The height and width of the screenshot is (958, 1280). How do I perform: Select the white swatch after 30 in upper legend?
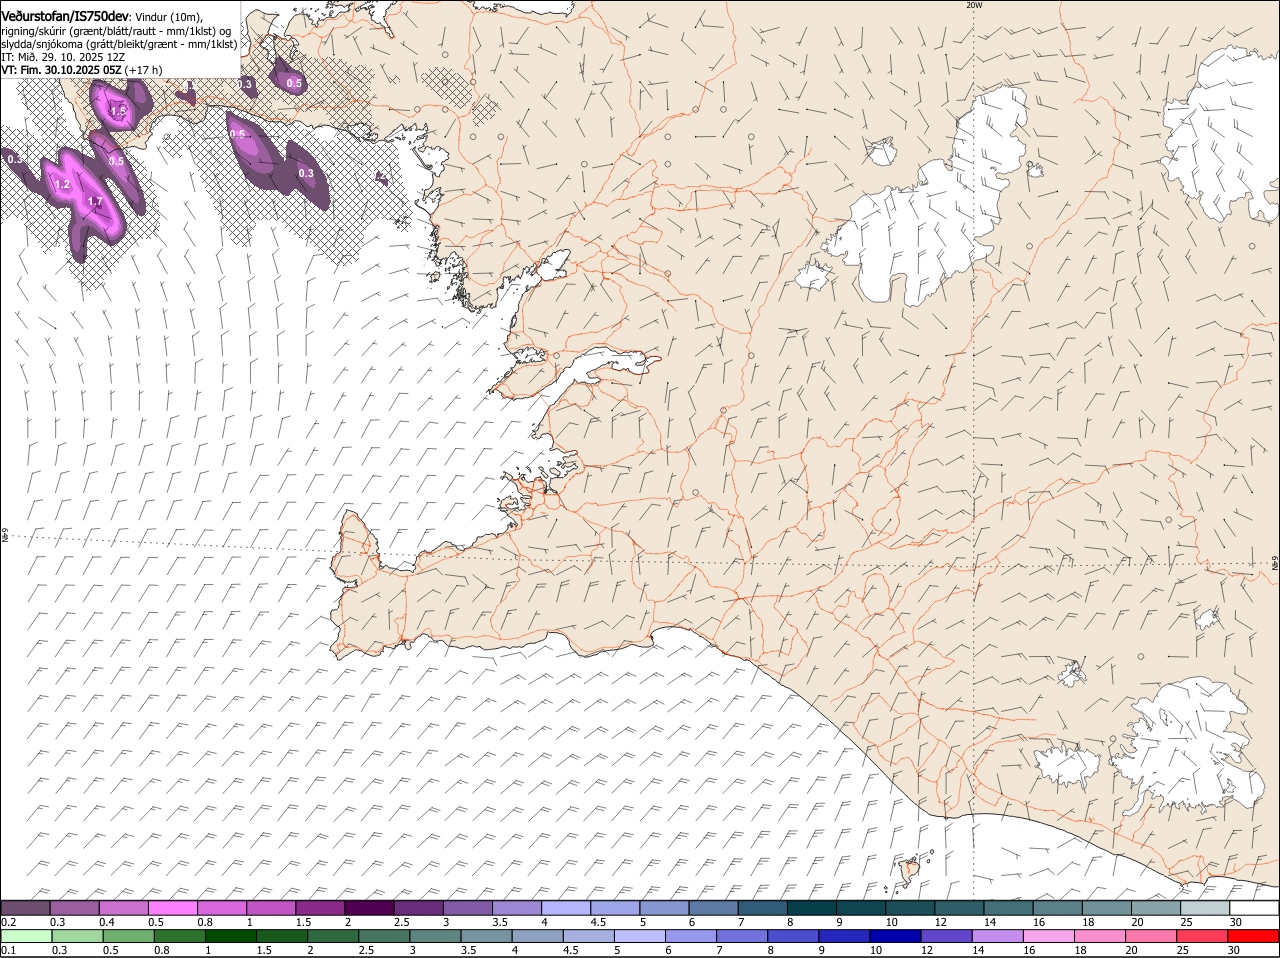(x=1255, y=907)
